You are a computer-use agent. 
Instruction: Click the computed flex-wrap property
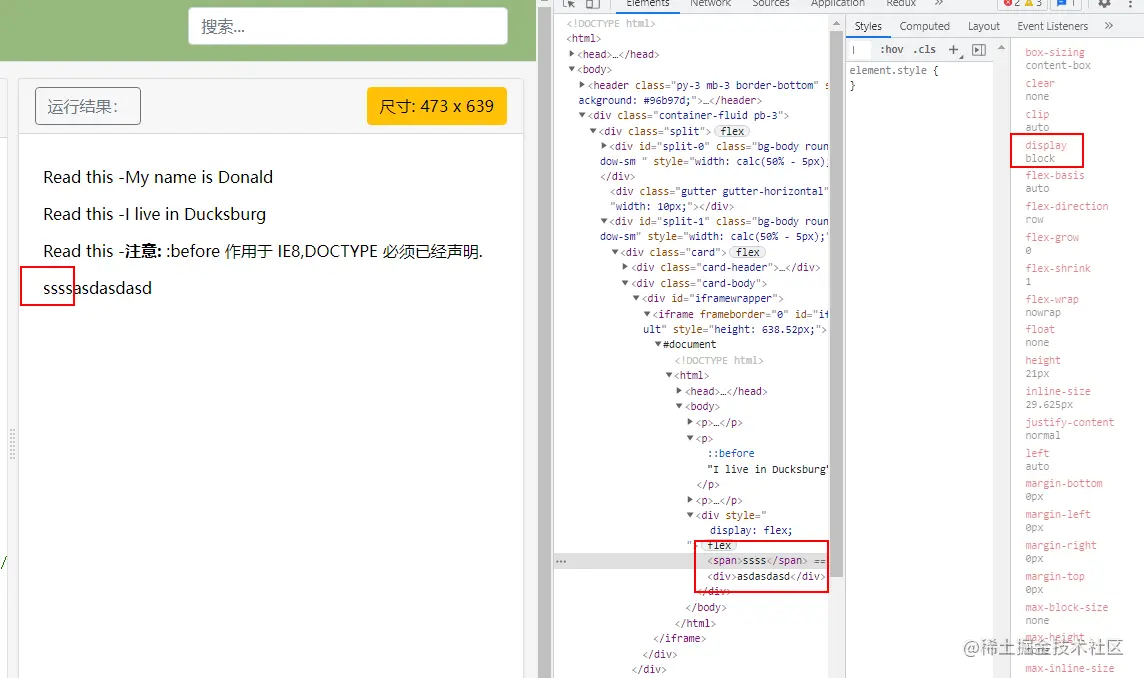(1051, 299)
